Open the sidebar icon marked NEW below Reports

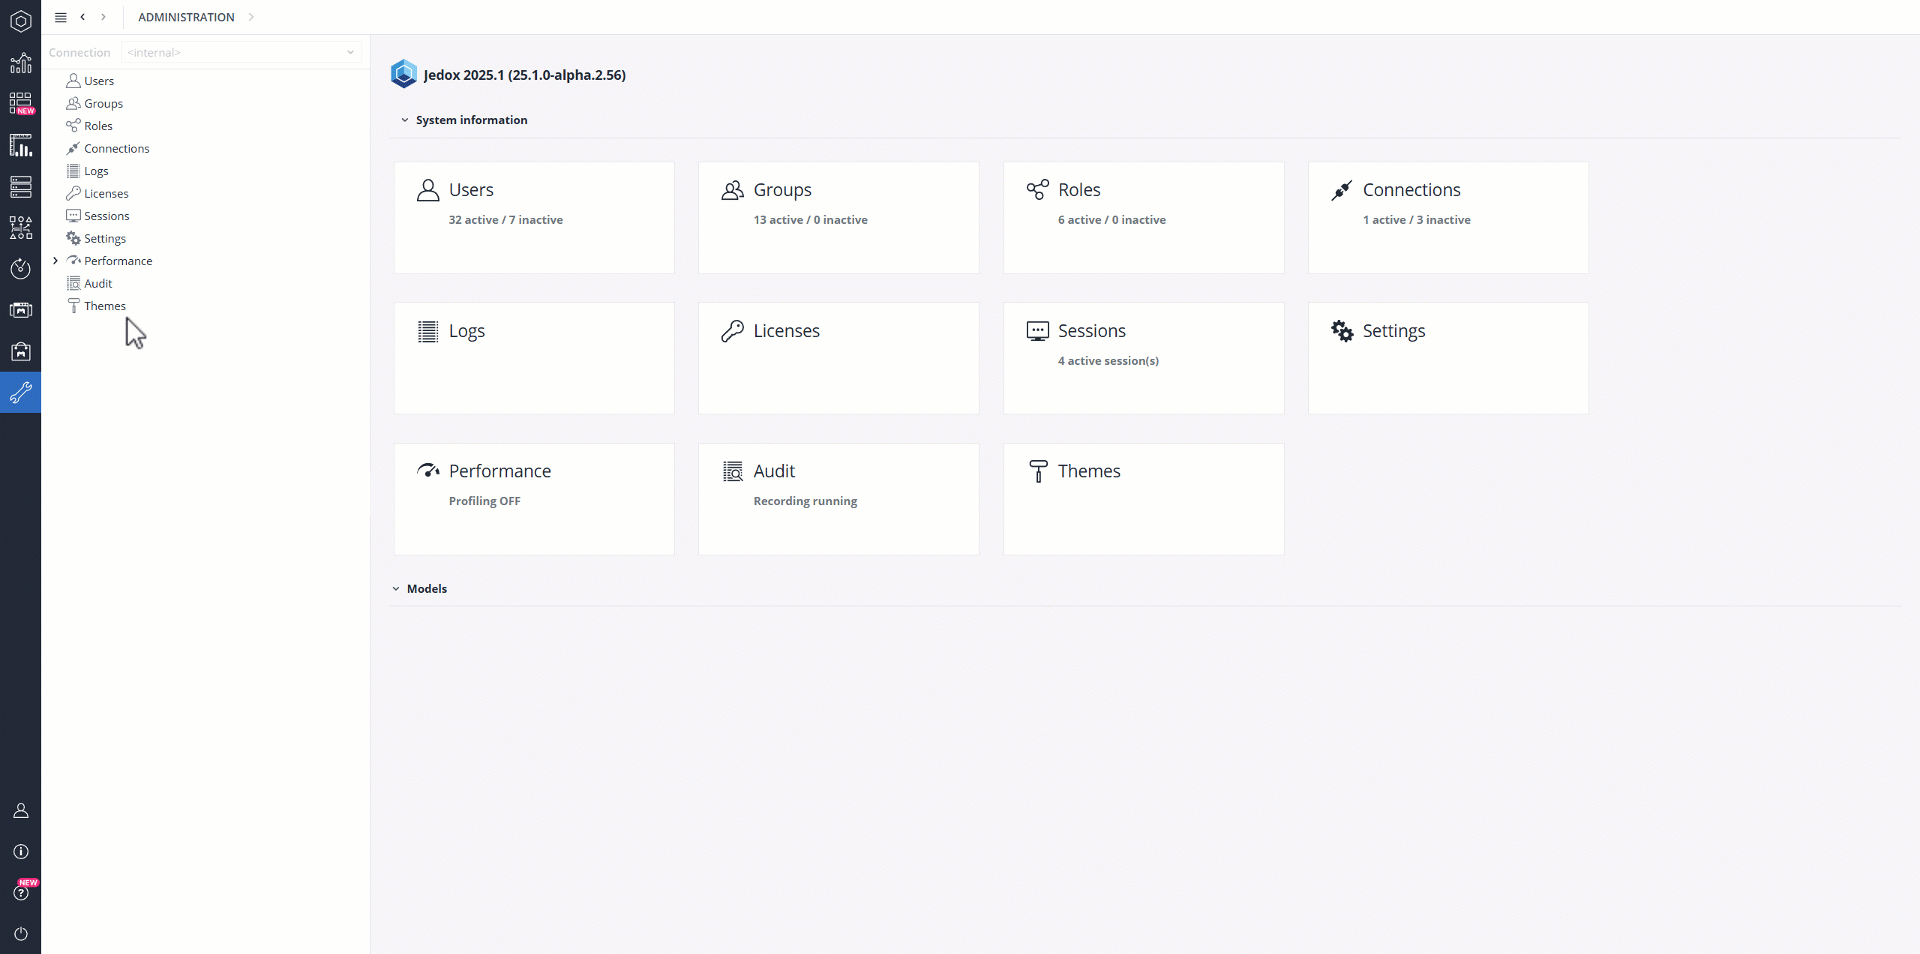tap(20, 103)
